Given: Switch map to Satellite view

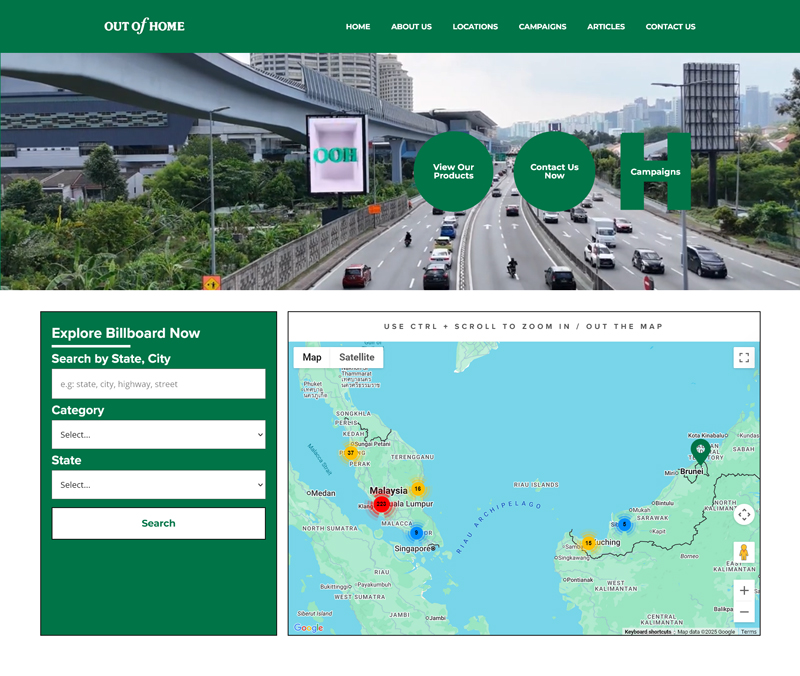Looking at the screenshot, I should [x=356, y=357].
